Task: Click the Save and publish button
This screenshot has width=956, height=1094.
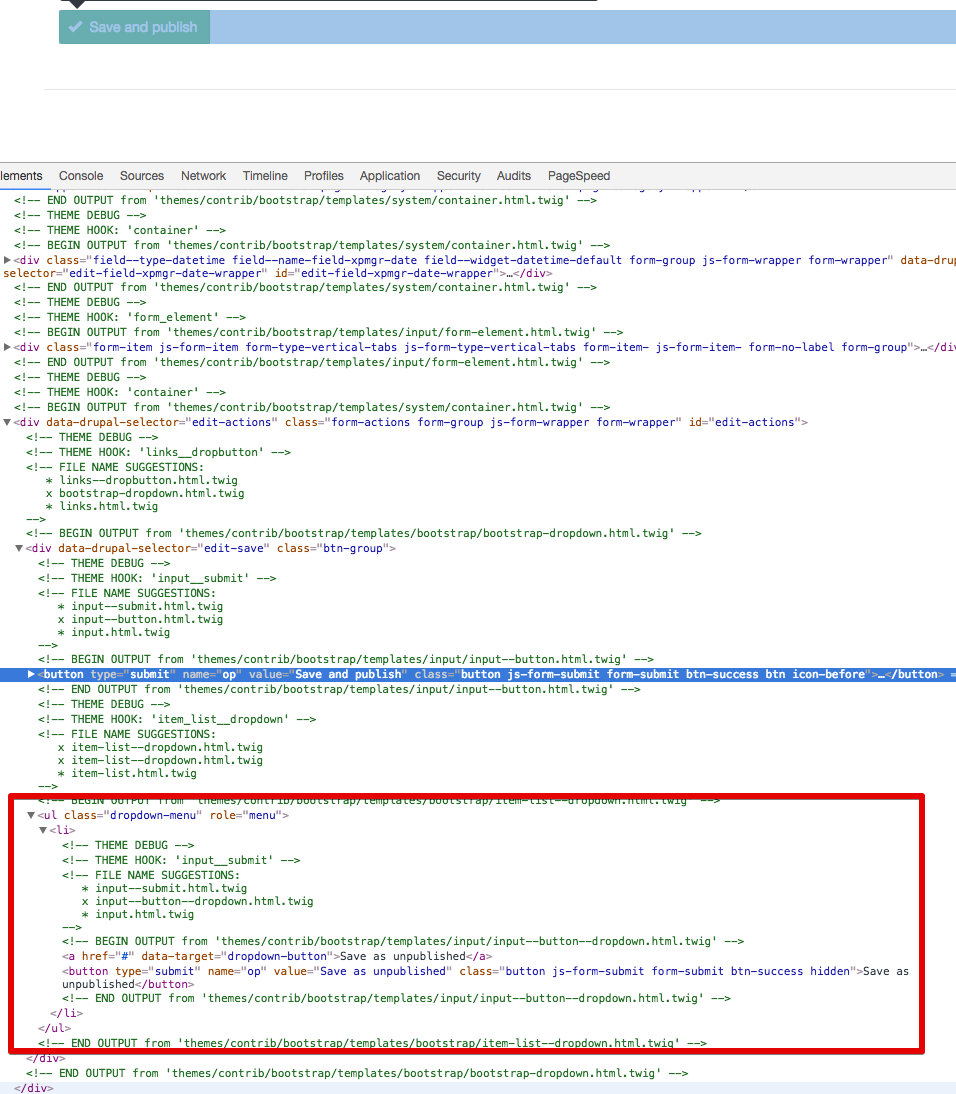Action: click(x=134, y=27)
